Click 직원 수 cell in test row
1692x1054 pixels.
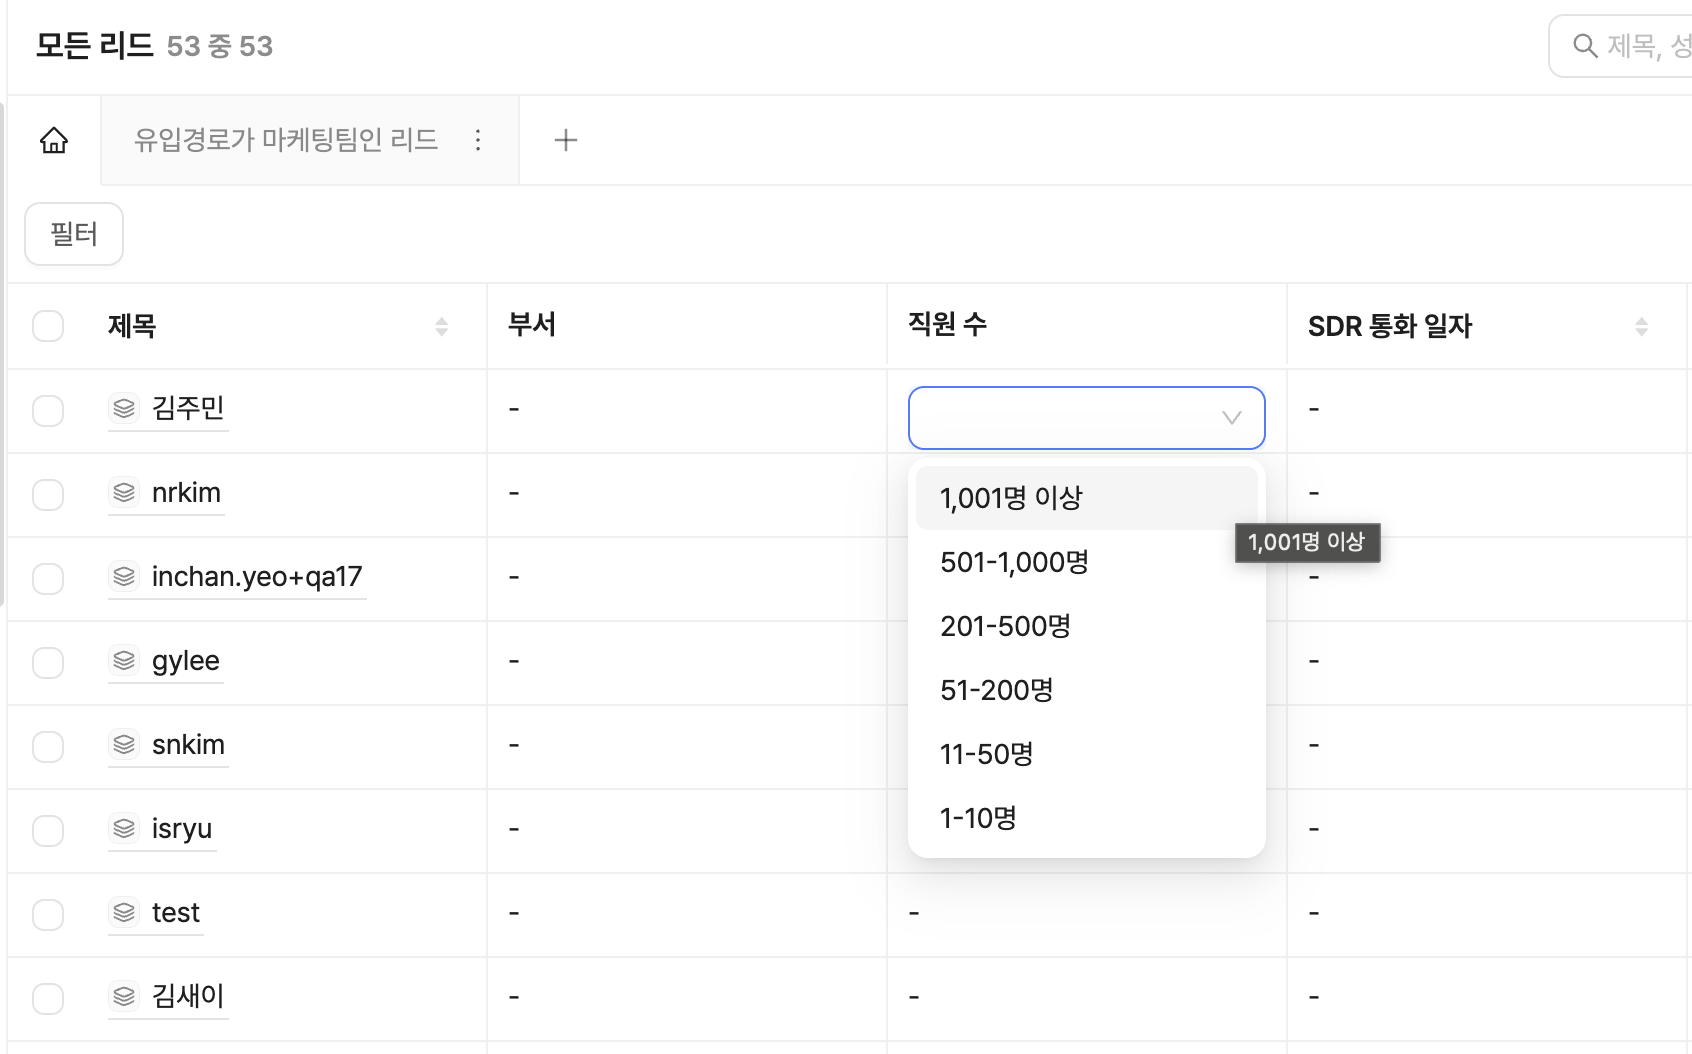click(1087, 914)
